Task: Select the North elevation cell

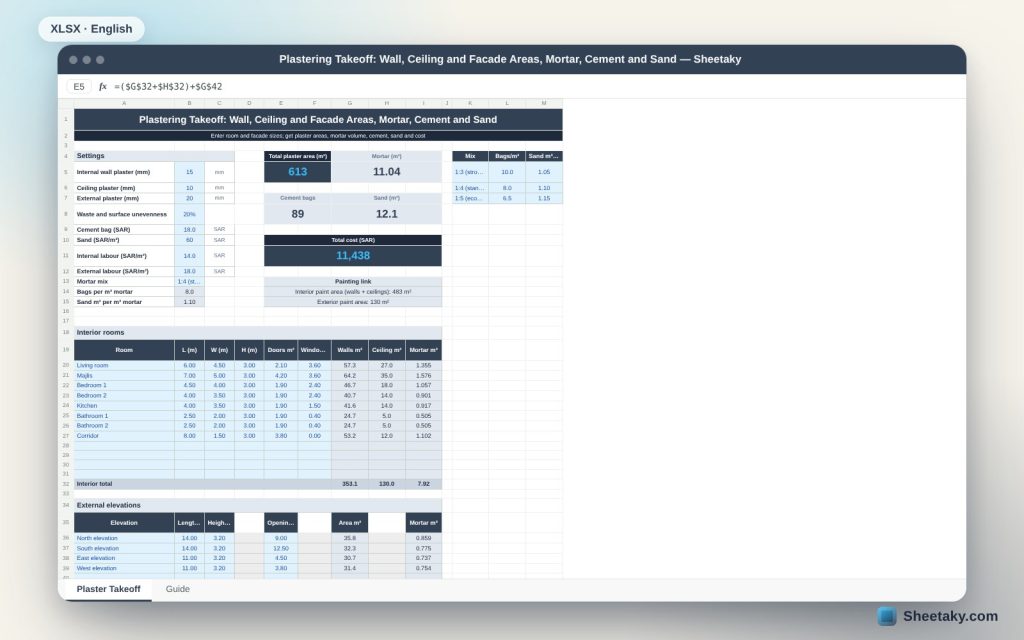Action: pos(124,538)
